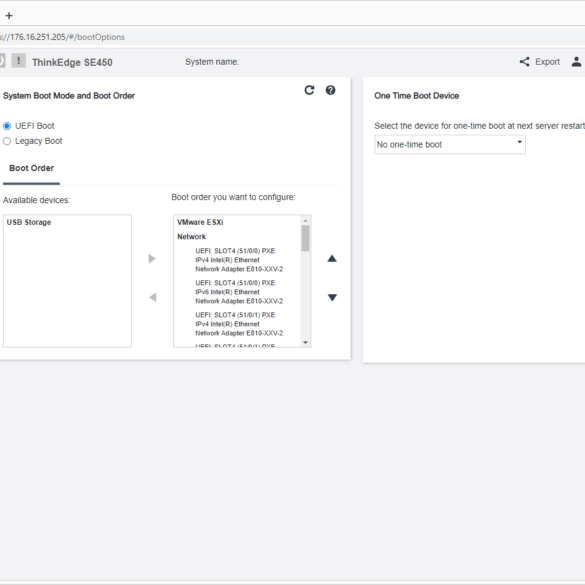Switch to the Boot Order tab
585x585 pixels.
click(x=31, y=168)
